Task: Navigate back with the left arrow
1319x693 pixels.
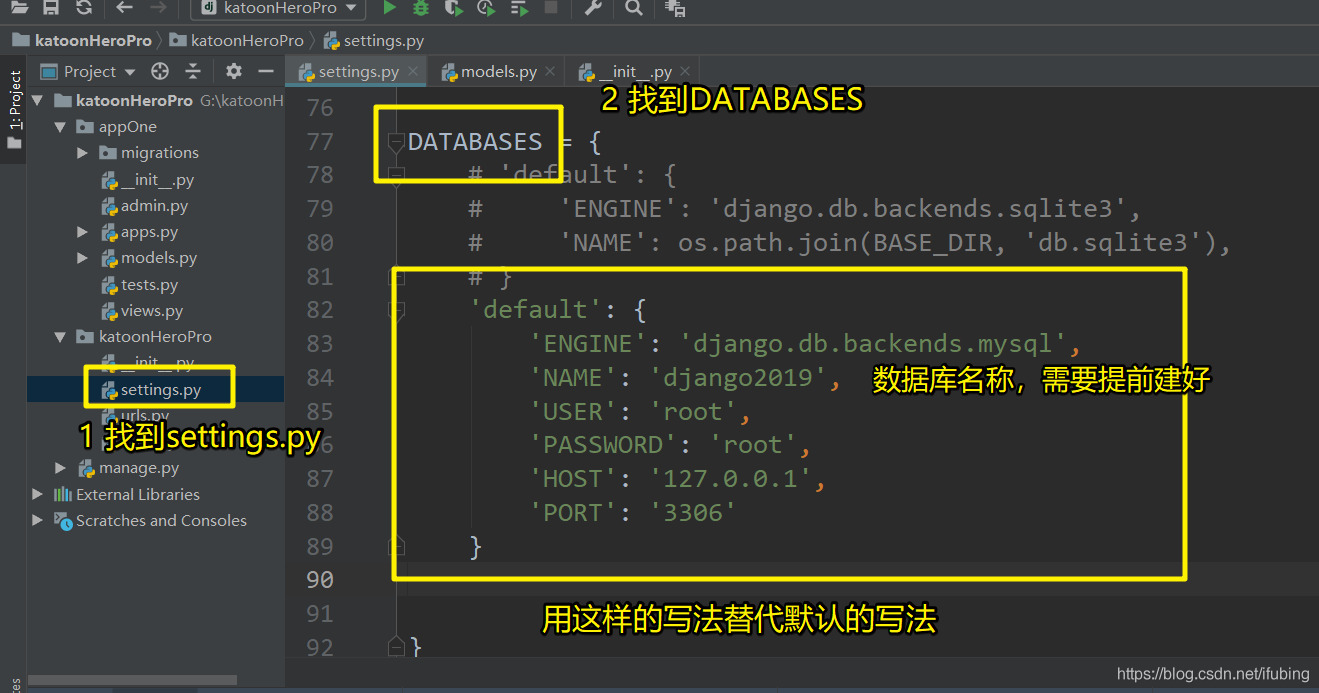Action: [124, 8]
